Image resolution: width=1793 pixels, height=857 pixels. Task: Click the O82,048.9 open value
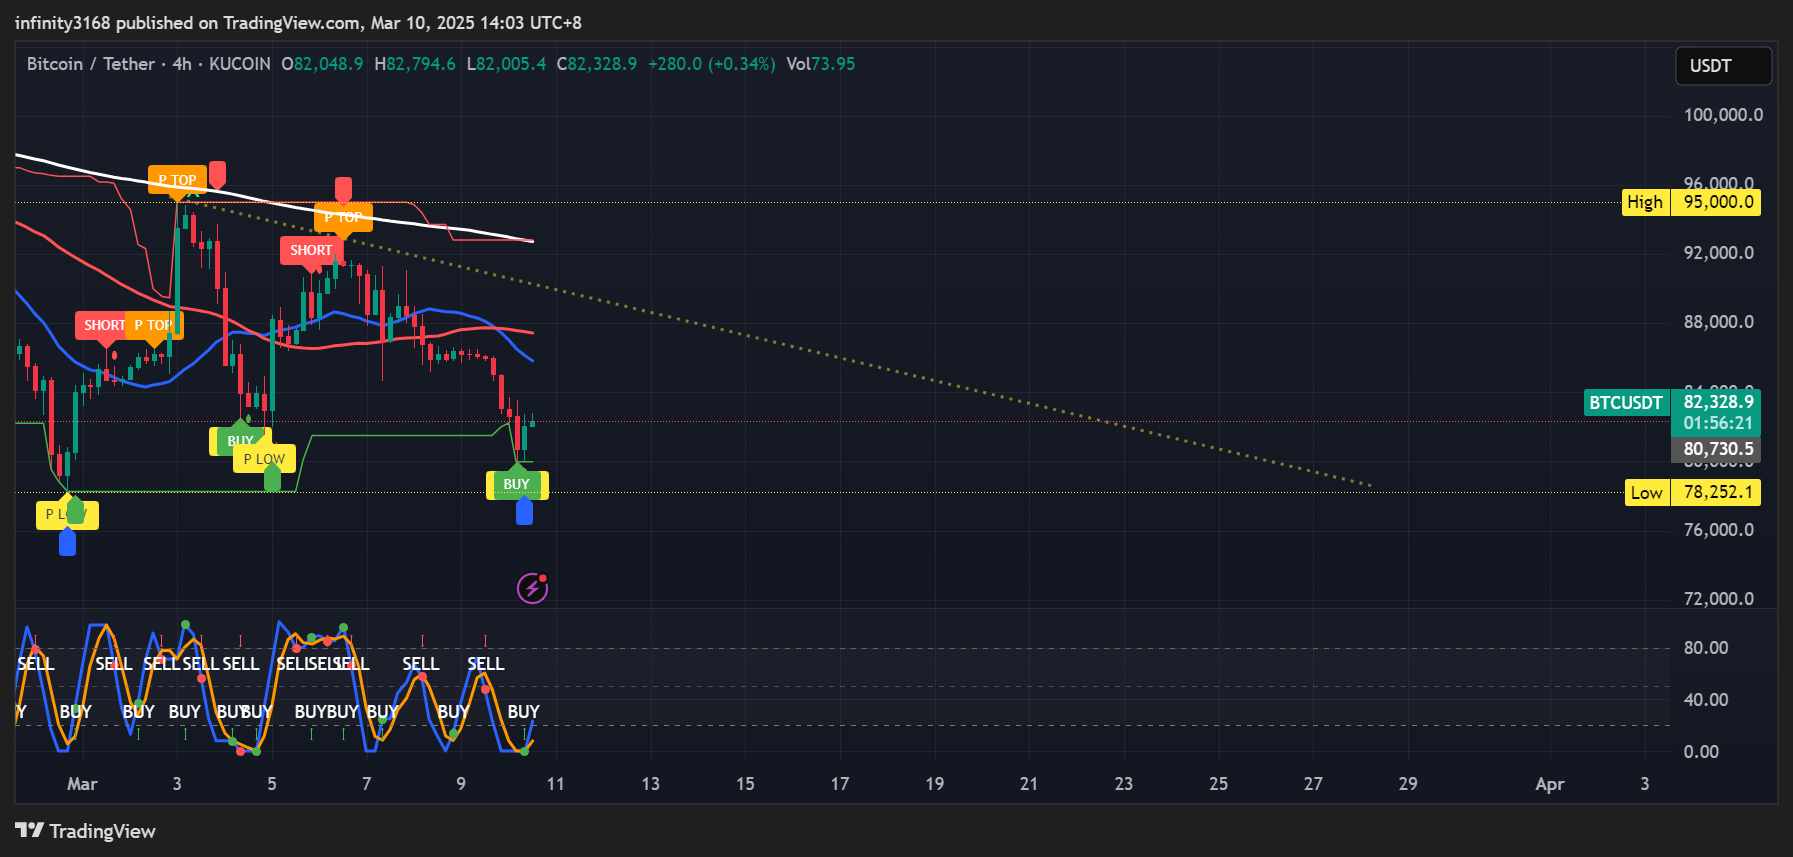click(322, 64)
